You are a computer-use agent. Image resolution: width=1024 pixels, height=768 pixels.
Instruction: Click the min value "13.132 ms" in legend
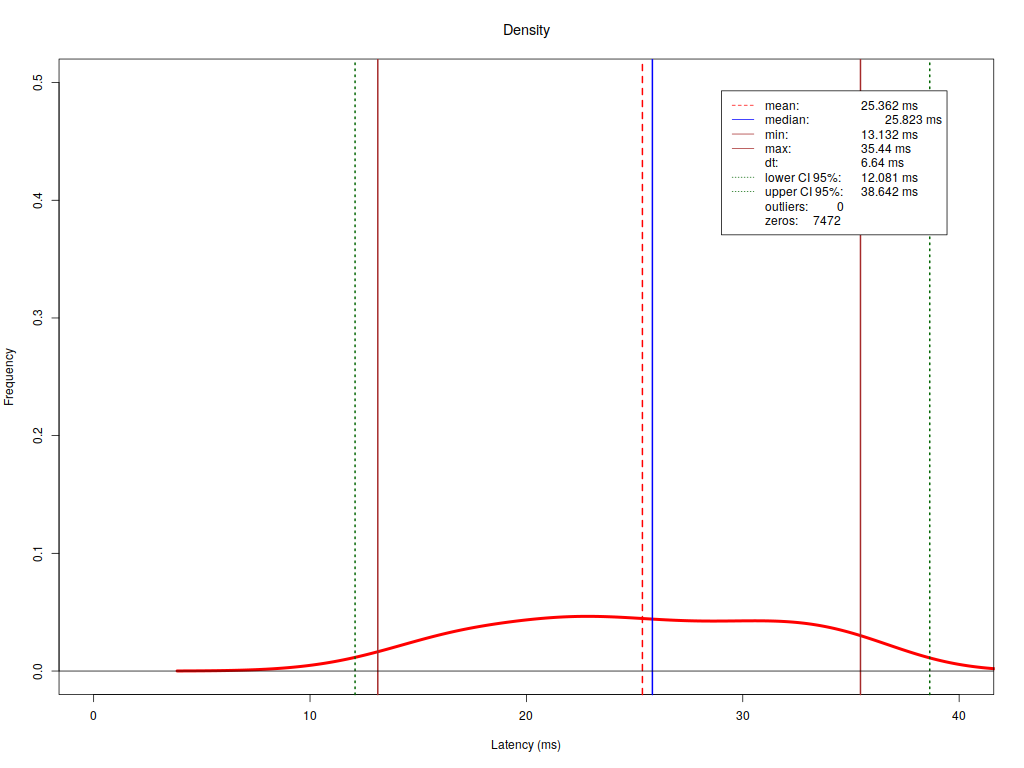click(x=889, y=135)
